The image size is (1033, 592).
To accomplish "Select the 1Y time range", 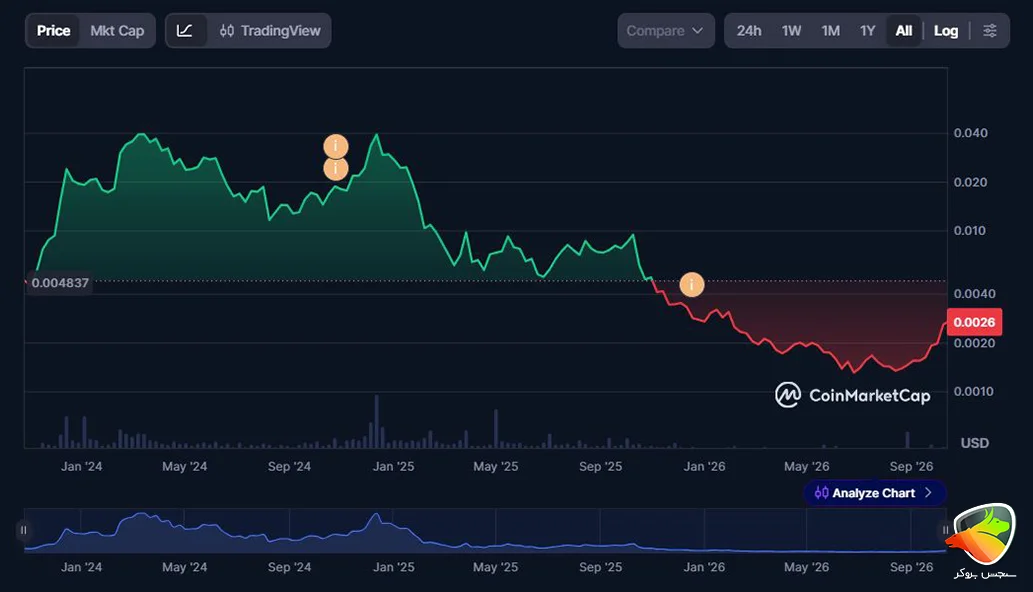I will [868, 31].
